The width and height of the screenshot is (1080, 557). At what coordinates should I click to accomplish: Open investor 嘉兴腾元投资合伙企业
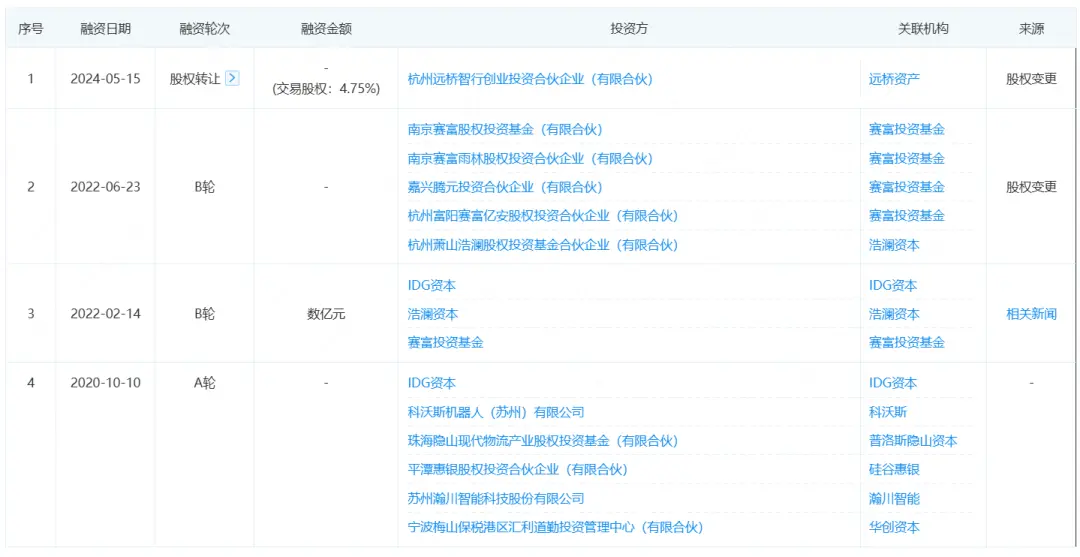[x=505, y=187]
